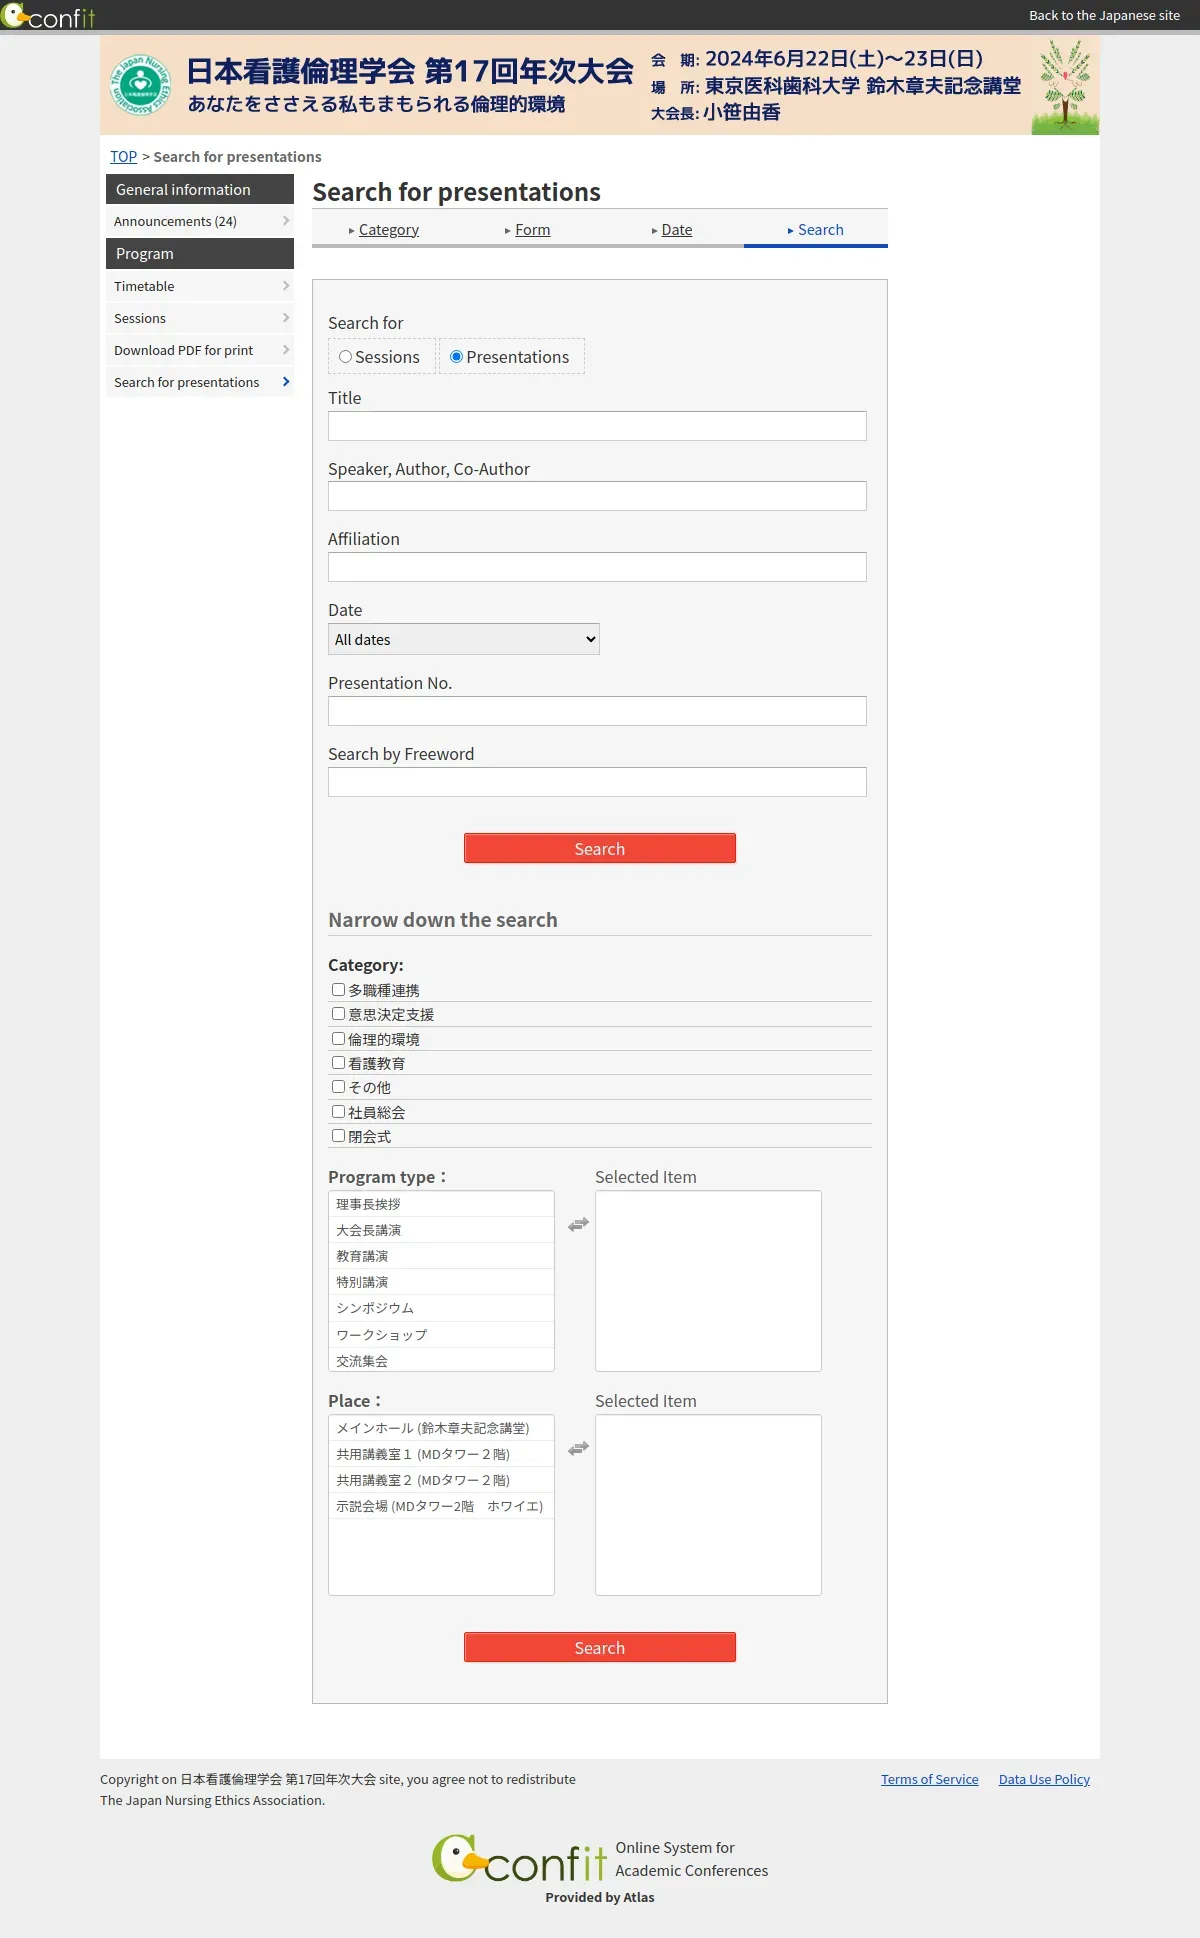Check the 意思決定支援 category checkbox
The height and width of the screenshot is (1938, 1200).
[x=339, y=1014]
